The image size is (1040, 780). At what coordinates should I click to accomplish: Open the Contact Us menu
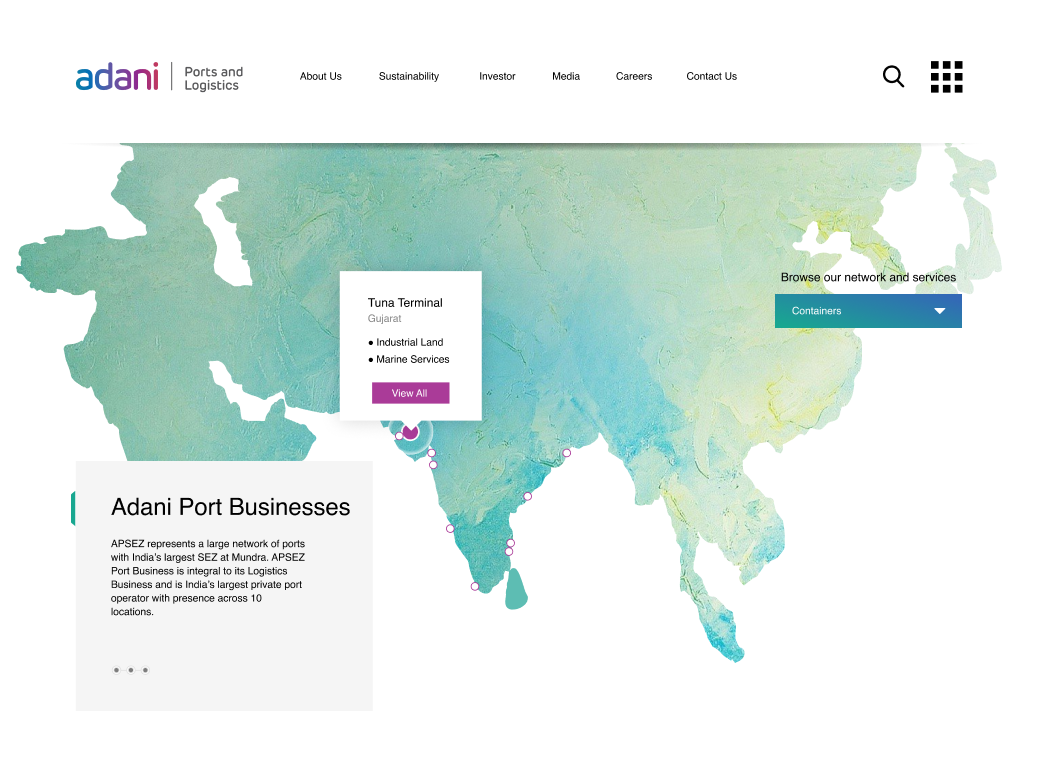[711, 76]
